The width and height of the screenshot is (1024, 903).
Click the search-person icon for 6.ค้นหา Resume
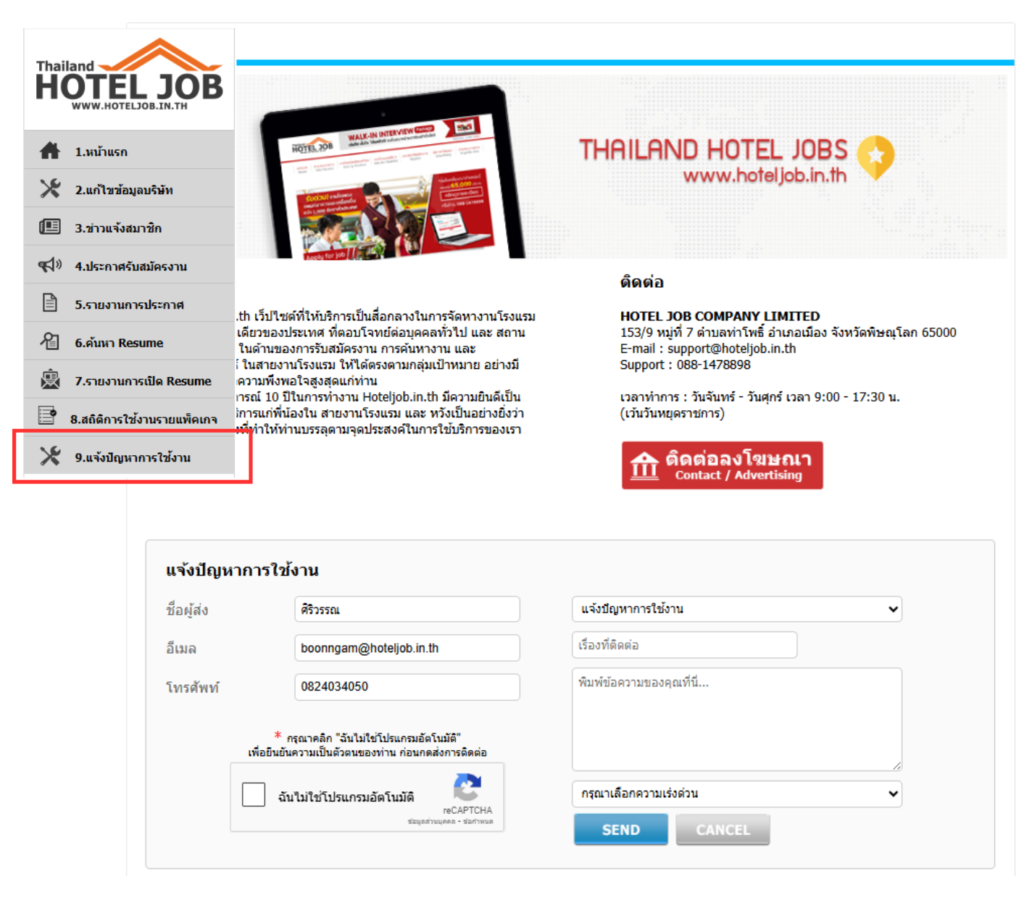50,341
